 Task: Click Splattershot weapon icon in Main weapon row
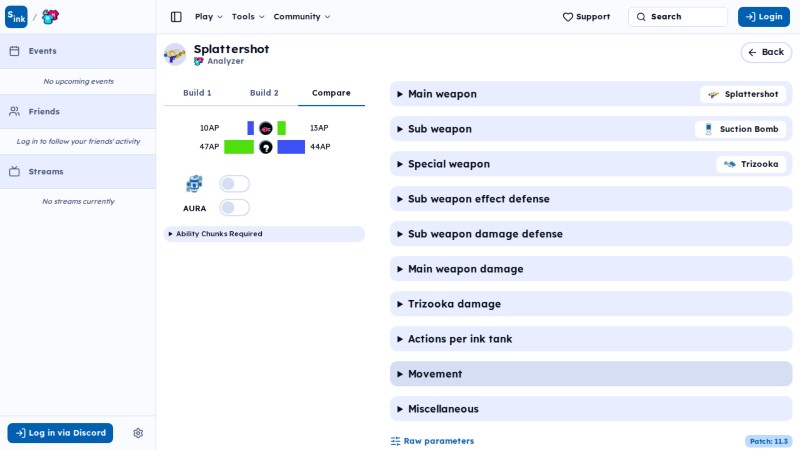713,94
